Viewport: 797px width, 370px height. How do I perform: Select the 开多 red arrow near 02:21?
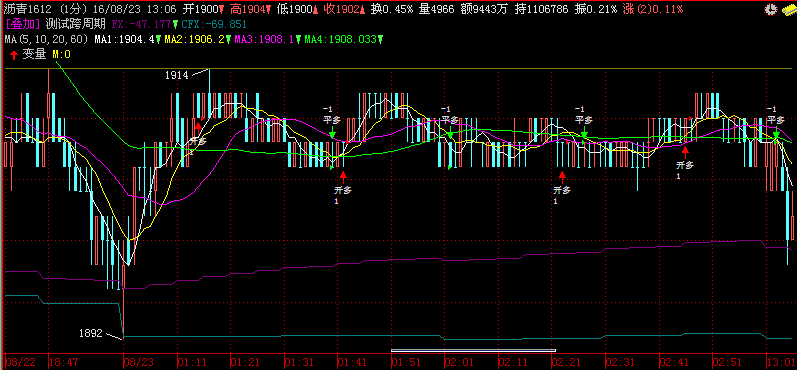(x=562, y=176)
